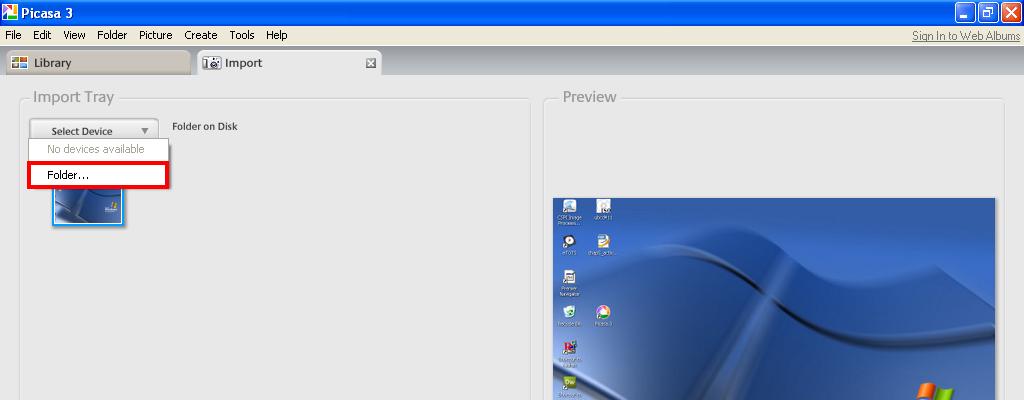Click the Picasa logo in the title bar
This screenshot has width=1024, height=400.
click(x=11, y=12)
